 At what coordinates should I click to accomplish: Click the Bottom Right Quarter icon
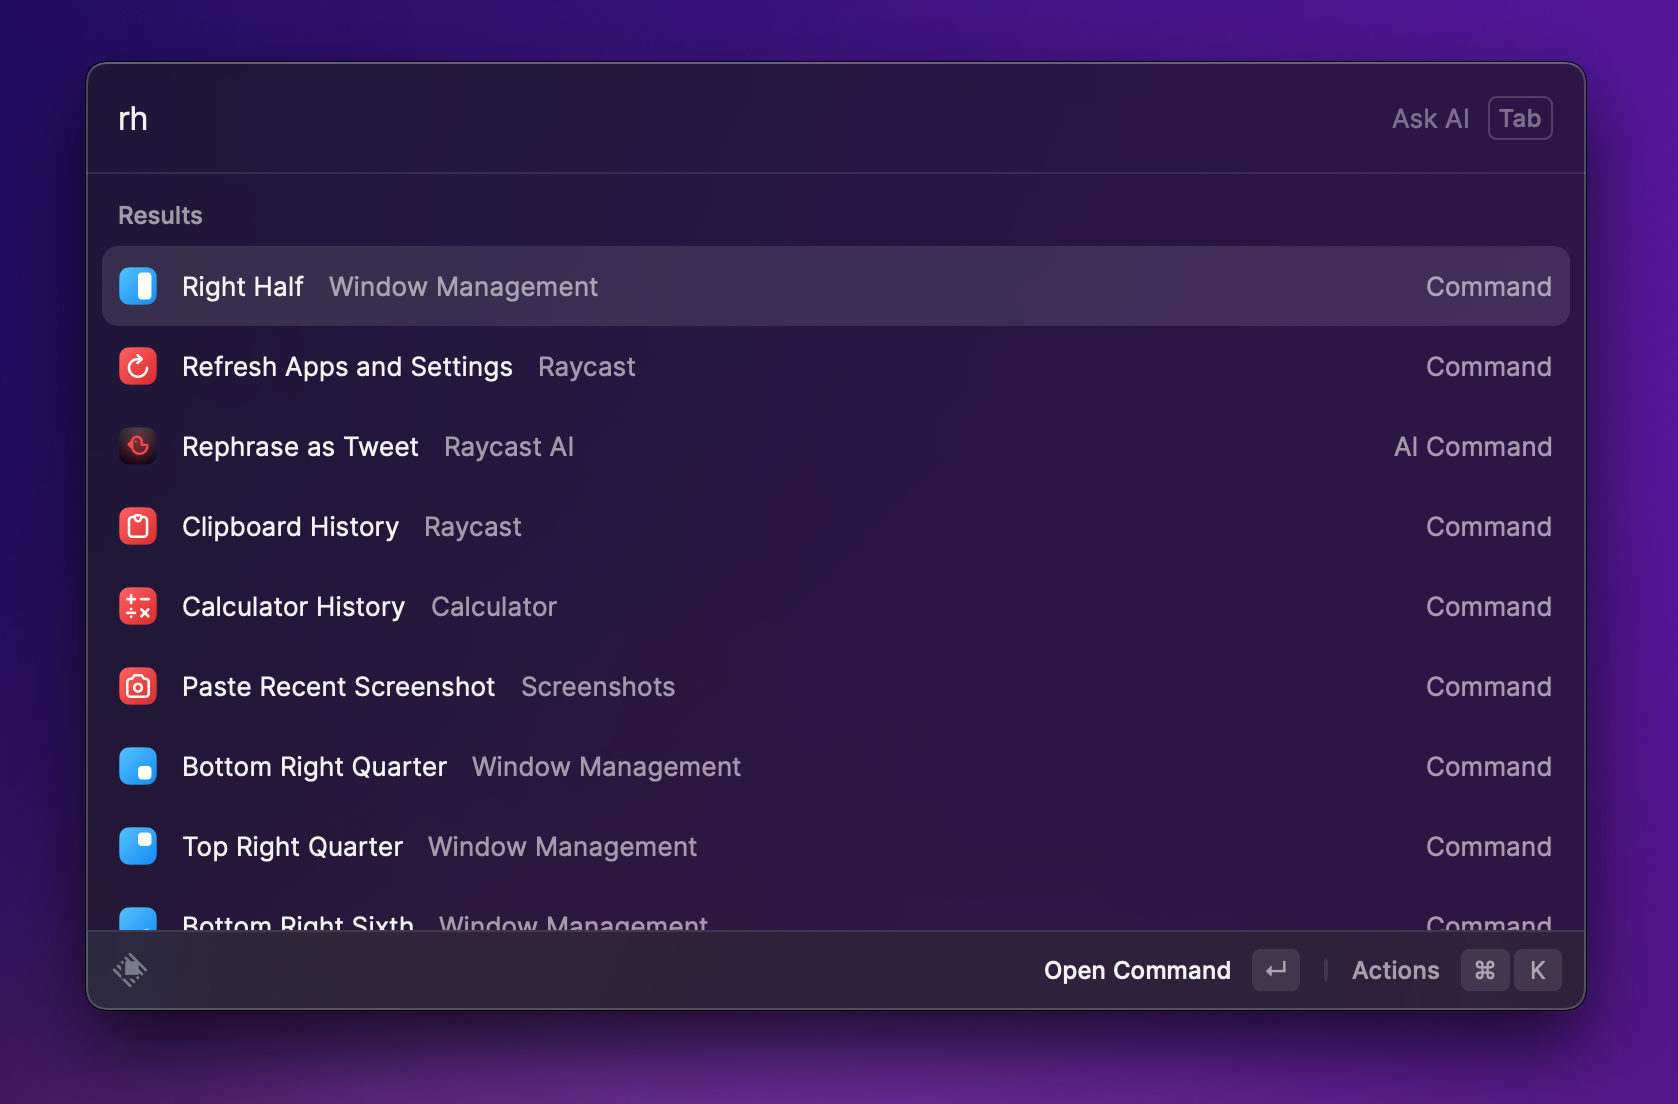coord(138,766)
